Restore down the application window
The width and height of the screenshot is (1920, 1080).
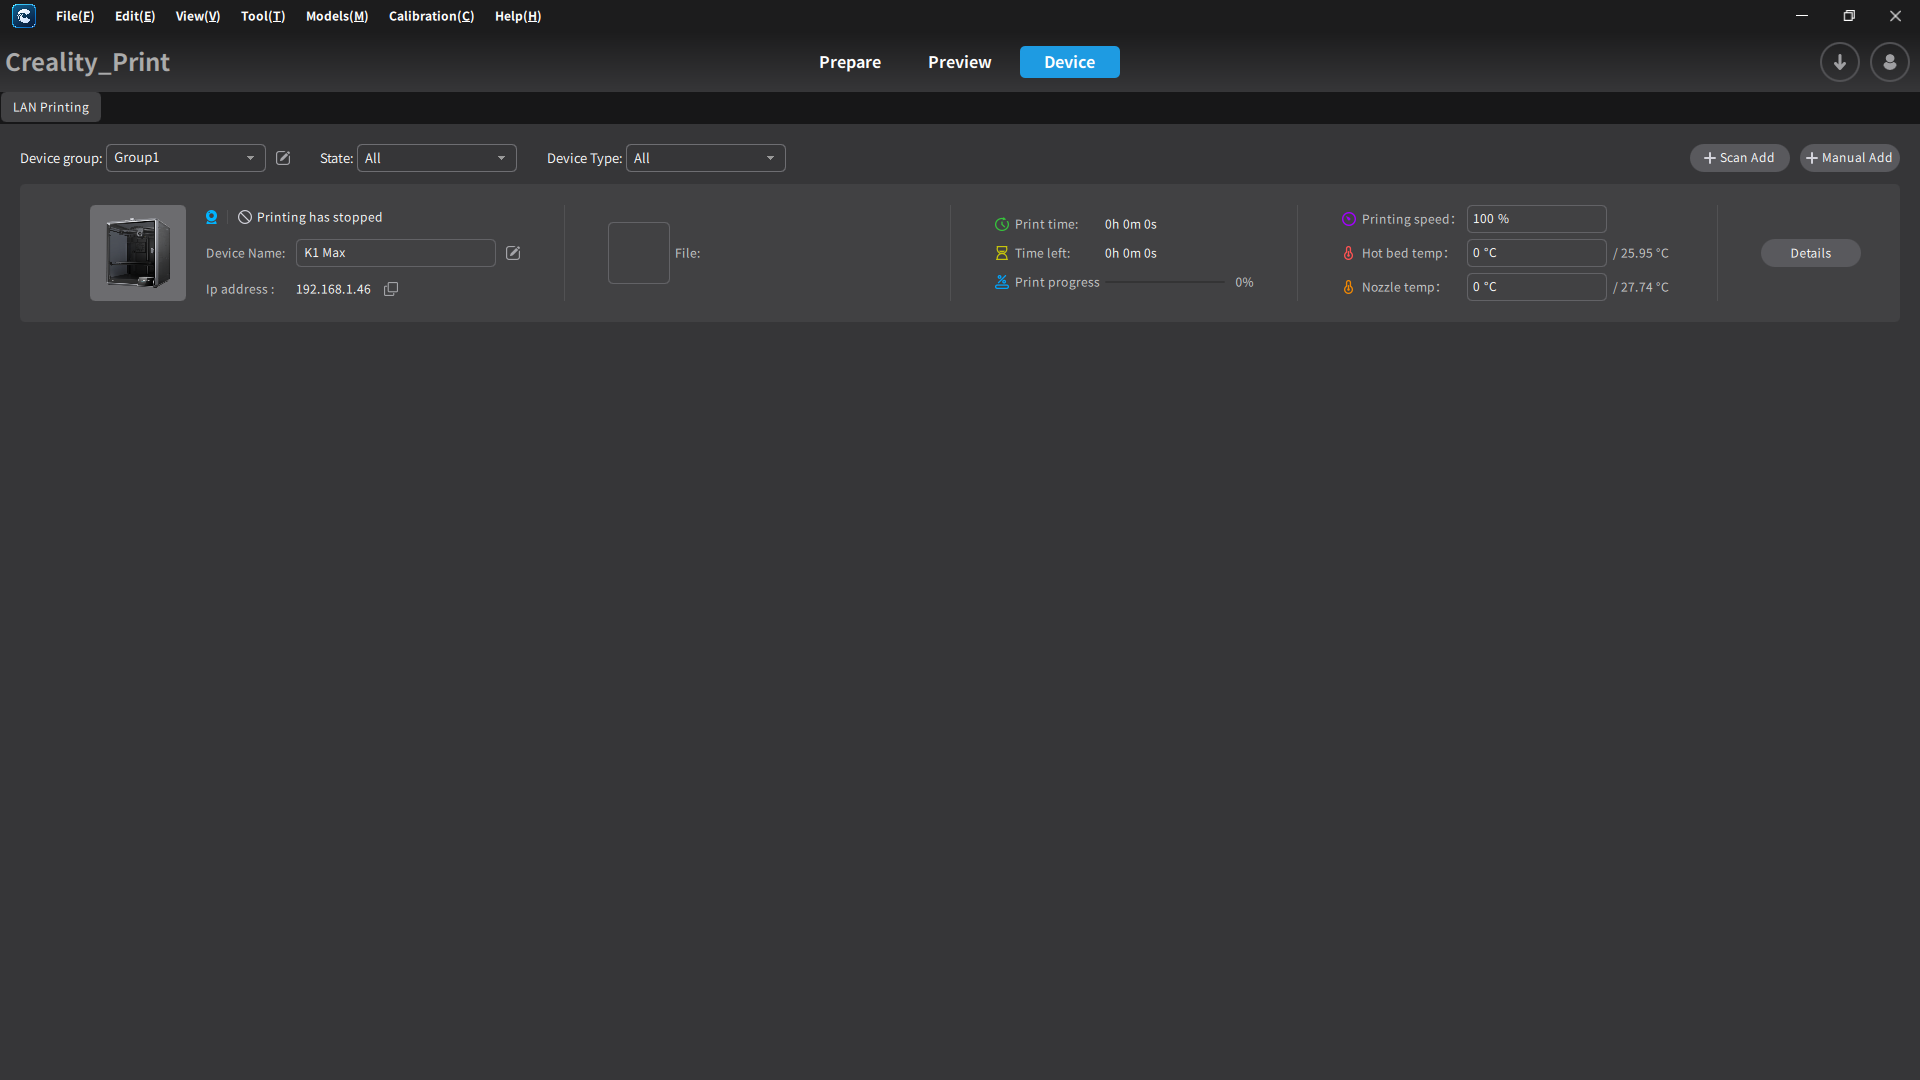pos(1849,16)
